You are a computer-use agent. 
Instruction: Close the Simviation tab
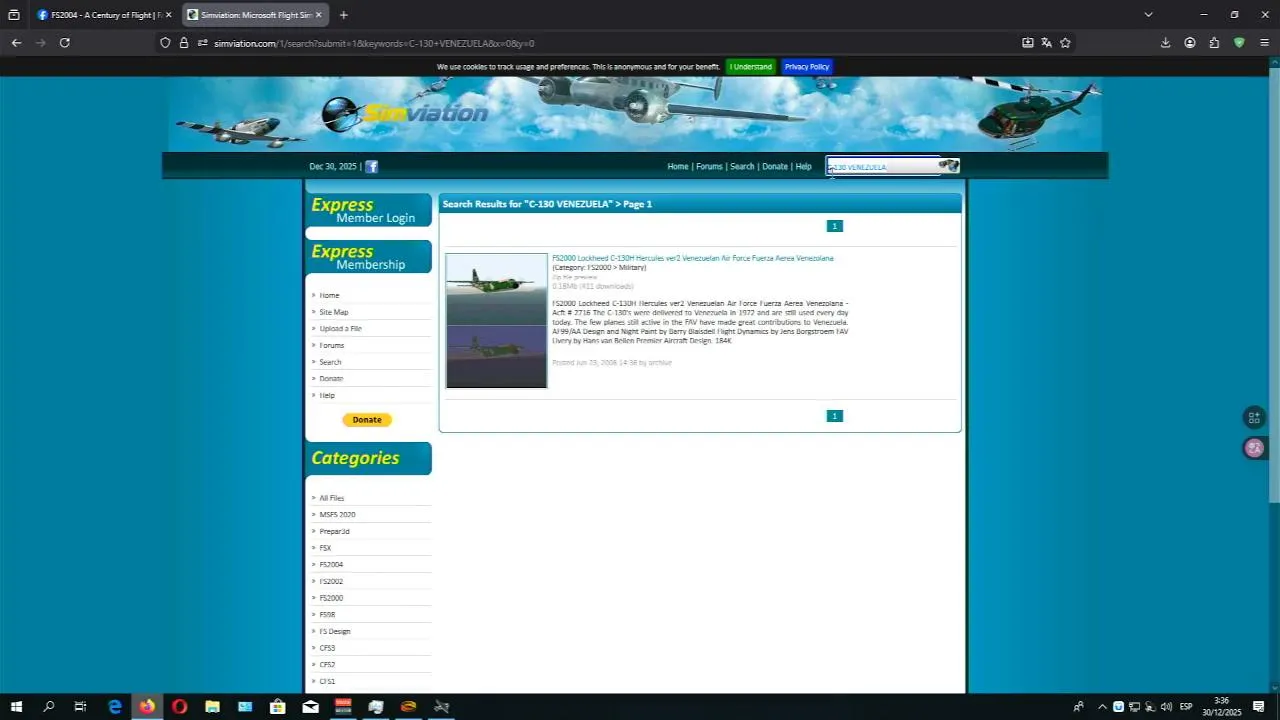coord(319,15)
